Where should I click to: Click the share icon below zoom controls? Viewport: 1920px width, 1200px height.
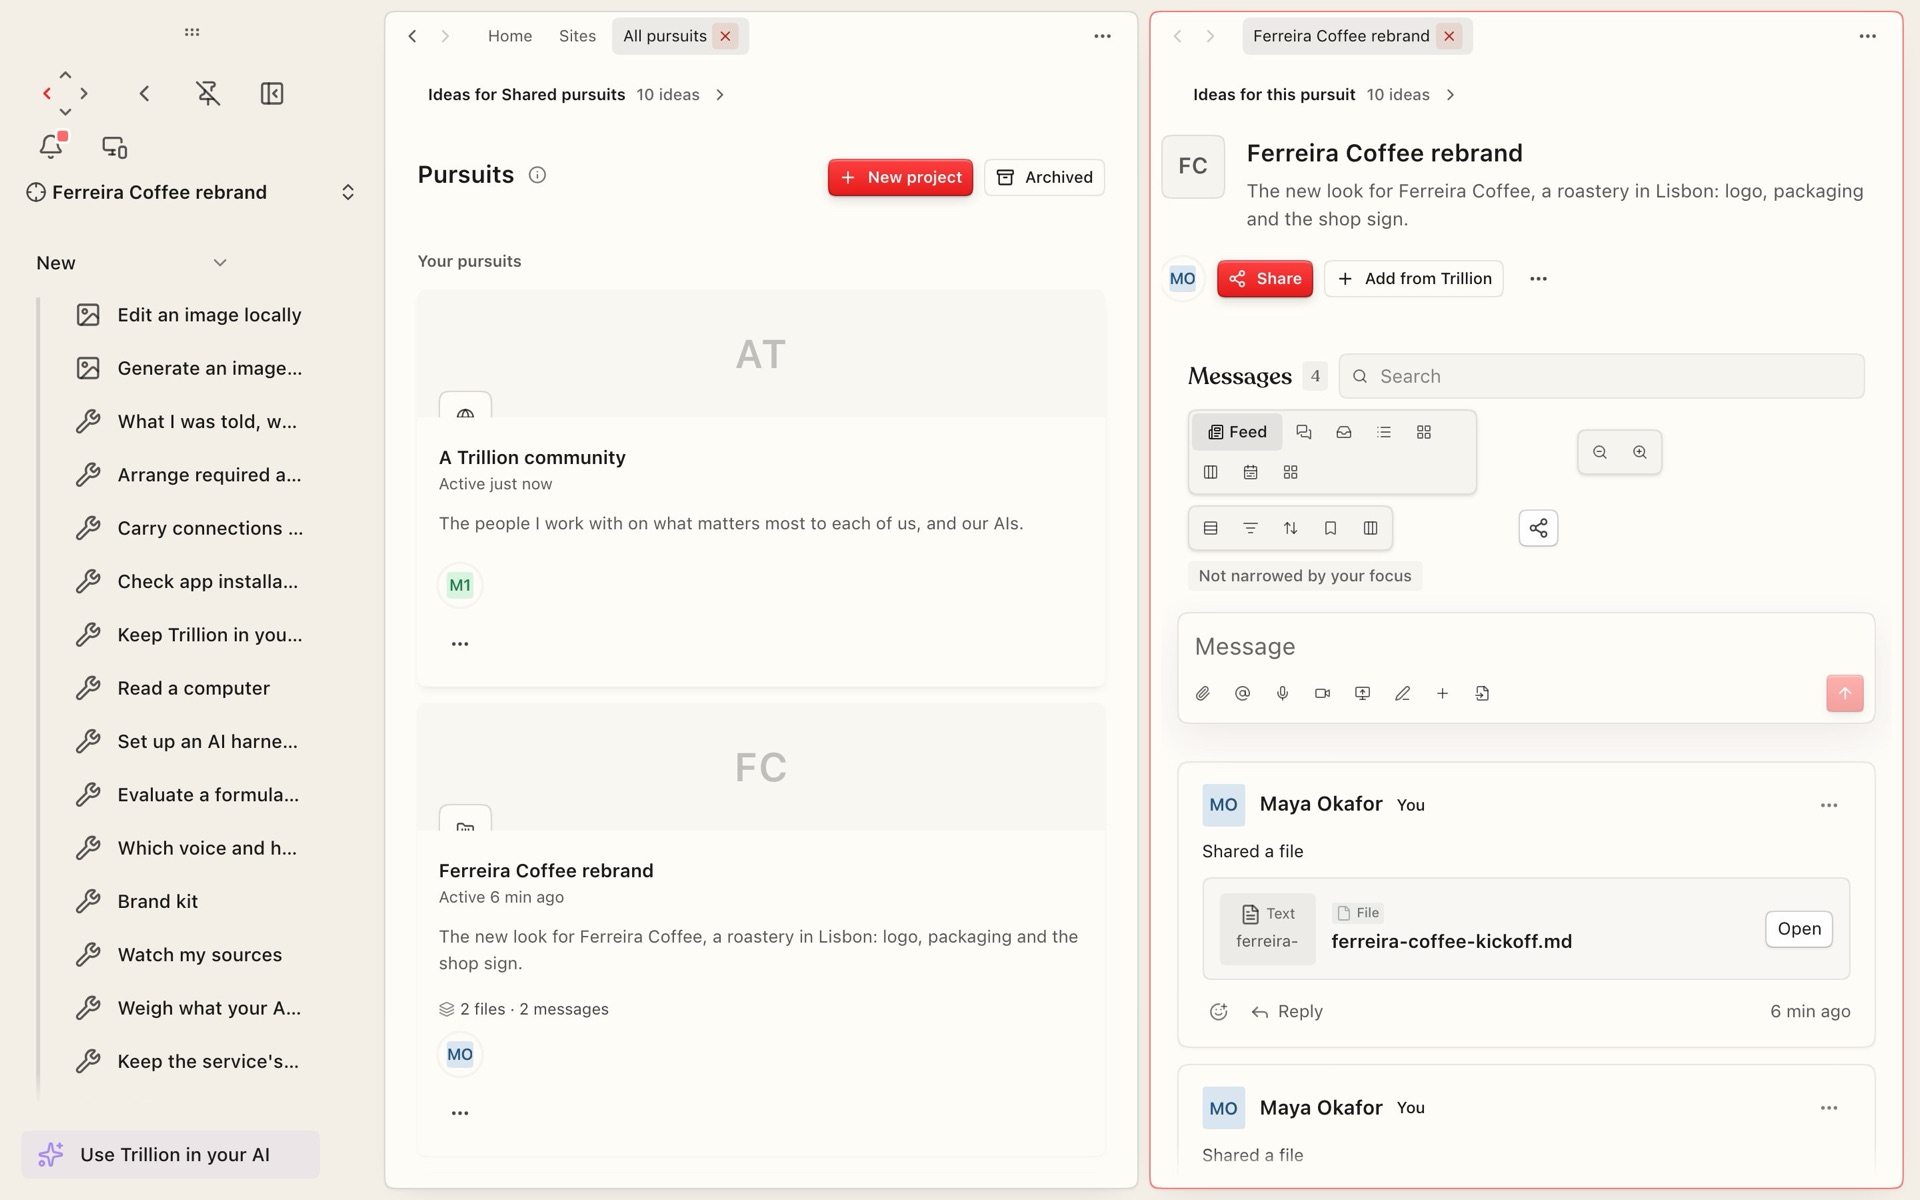(1538, 528)
